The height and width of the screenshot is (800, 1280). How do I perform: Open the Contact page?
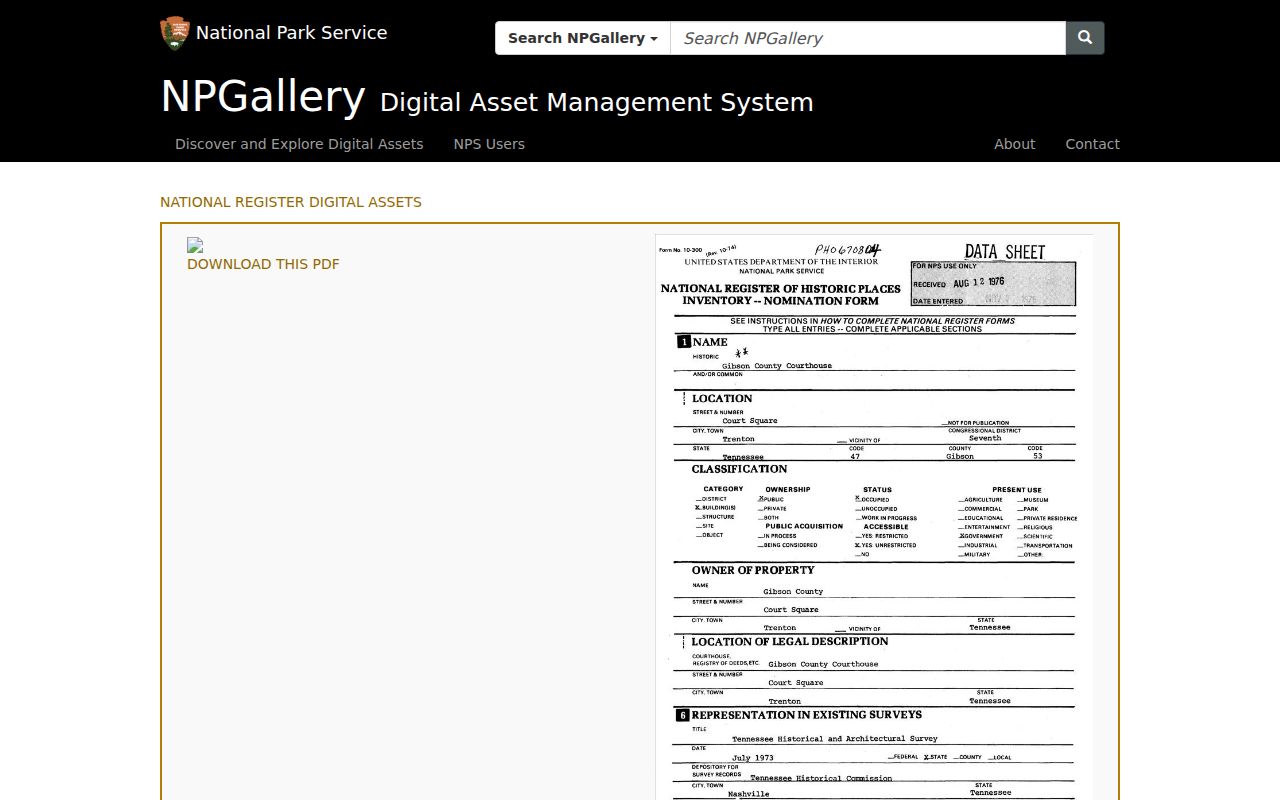tap(1092, 144)
